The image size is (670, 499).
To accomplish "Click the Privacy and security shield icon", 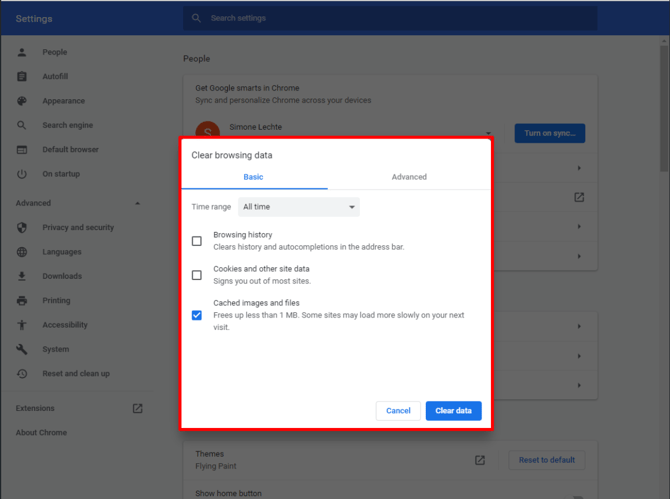I will (x=22, y=227).
